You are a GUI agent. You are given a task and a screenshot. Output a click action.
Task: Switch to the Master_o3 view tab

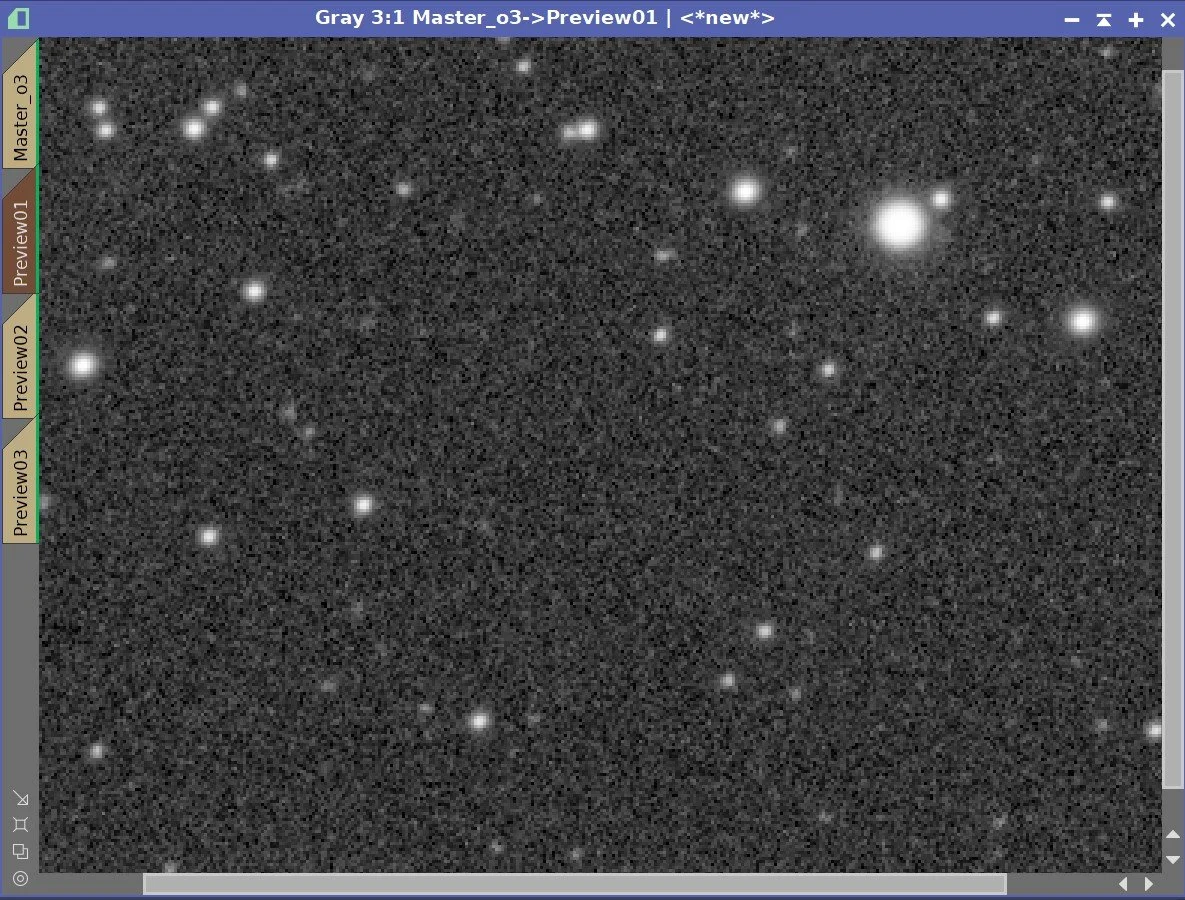pos(20,107)
